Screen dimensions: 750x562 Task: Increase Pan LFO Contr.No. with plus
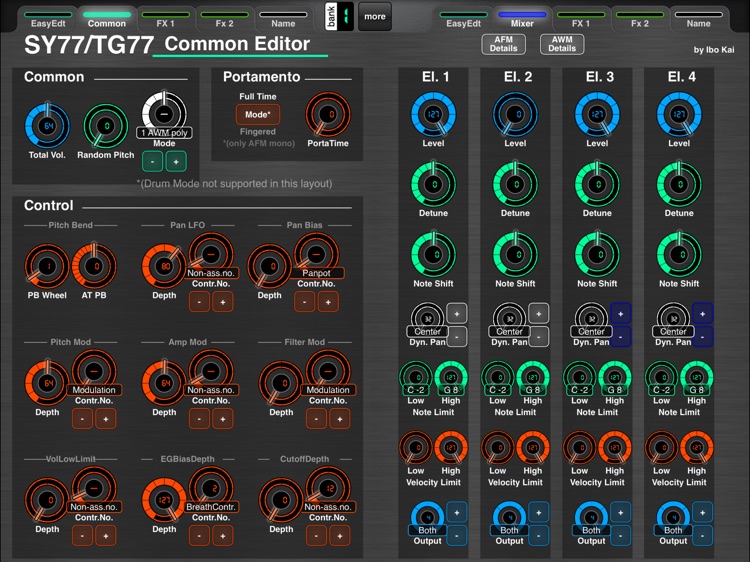point(223,302)
